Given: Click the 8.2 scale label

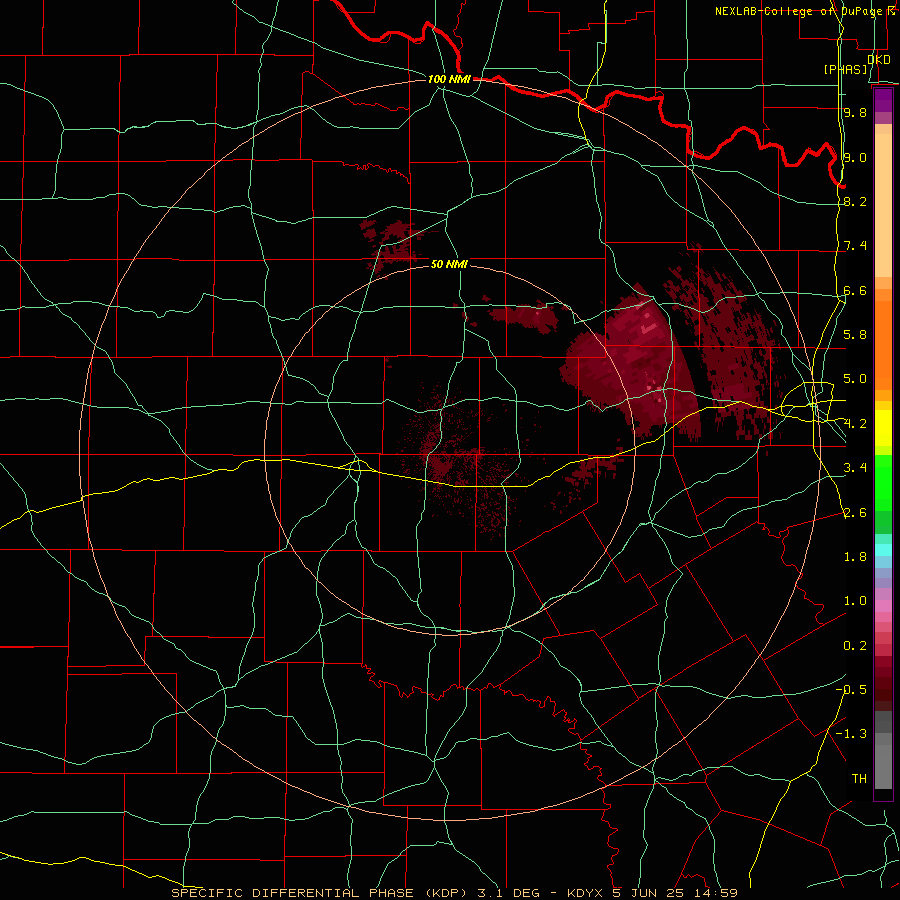Looking at the screenshot, I should (855, 201).
